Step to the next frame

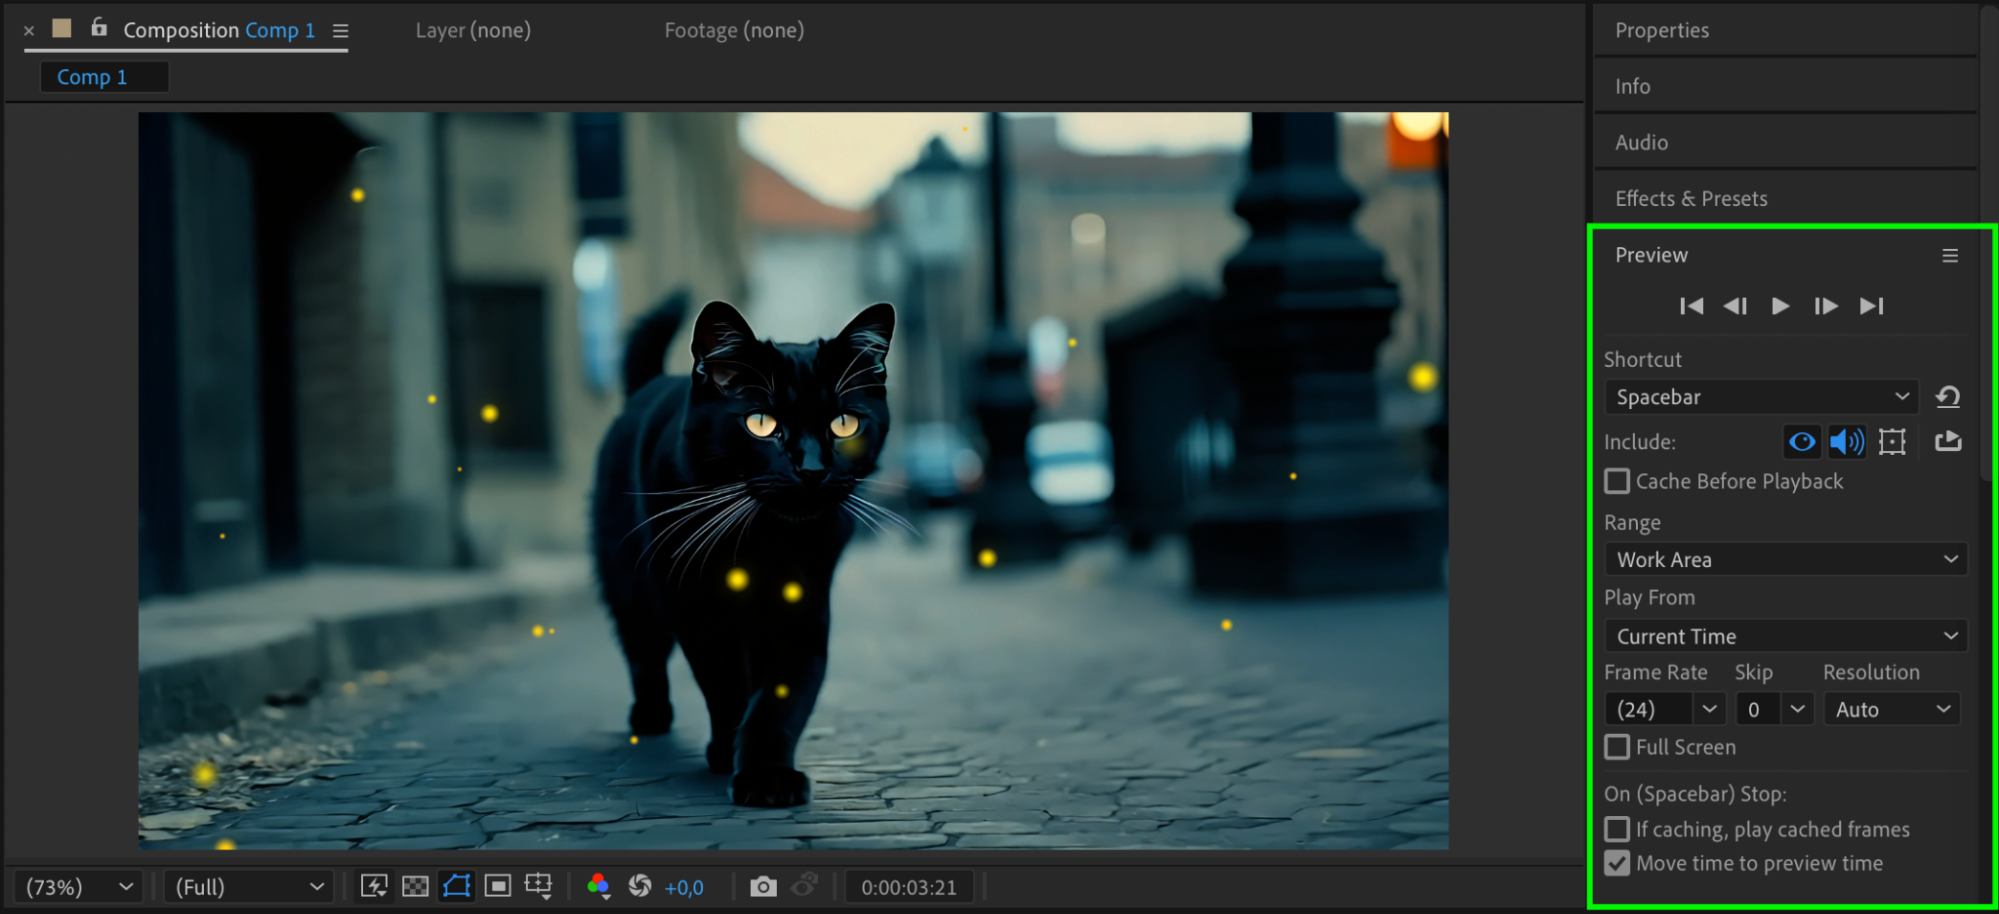pyautogui.click(x=1825, y=306)
